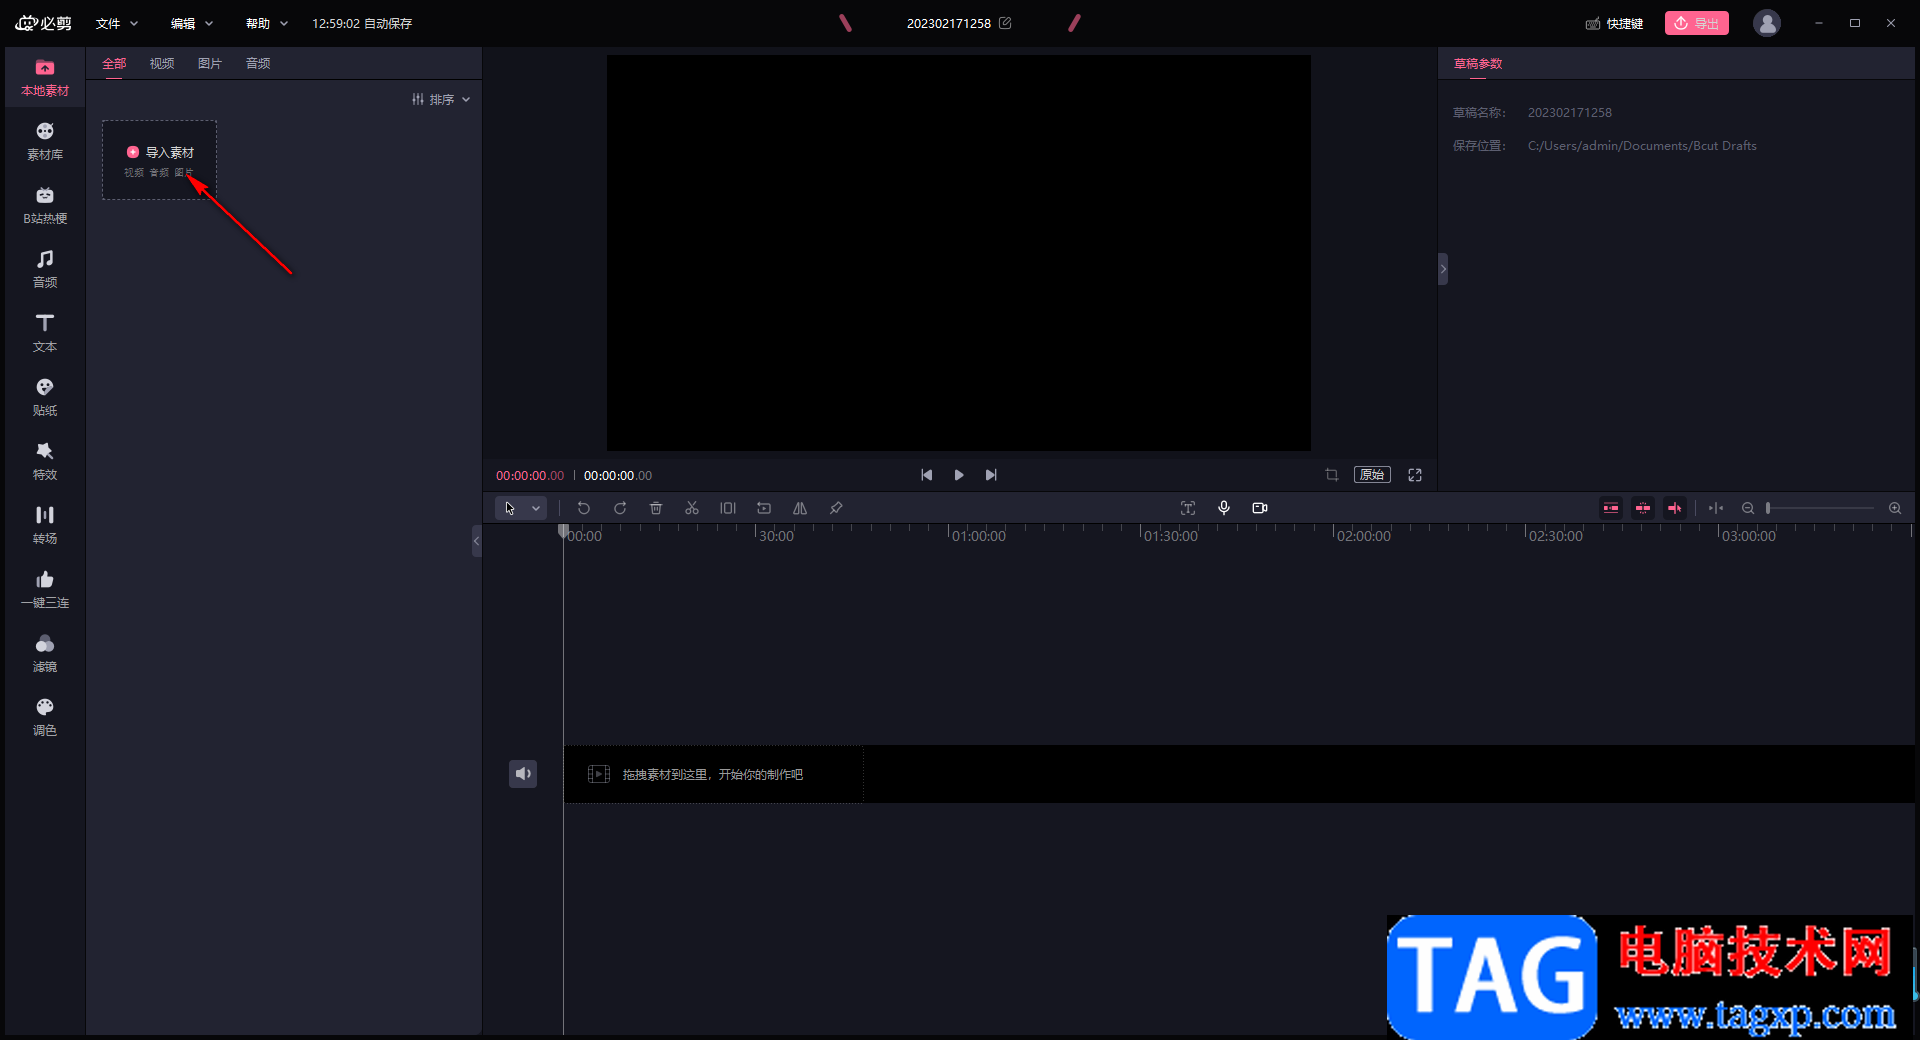
Task: Open the 滤镜 filters panel
Action: (x=45, y=654)
